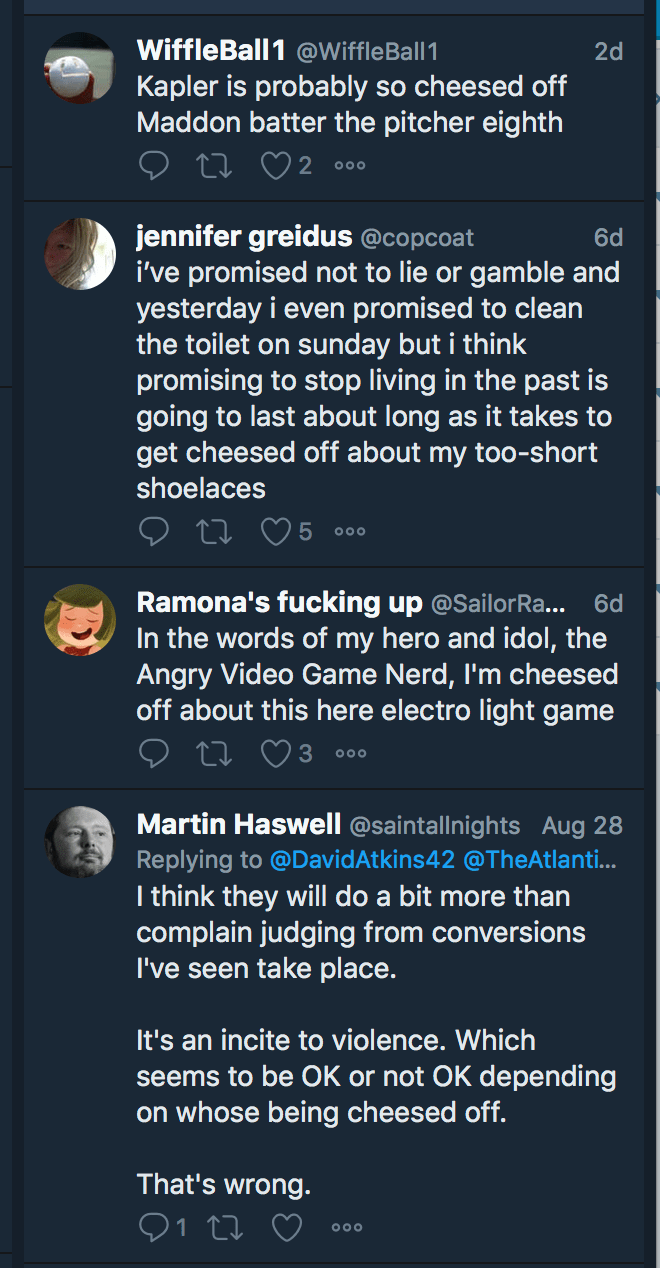Viewport: 660px width, 1268px height.
Task: Retweet Ramona's Angry Video Game Nerd tweet
Action: pyautogui.click(x=214, y=752)
